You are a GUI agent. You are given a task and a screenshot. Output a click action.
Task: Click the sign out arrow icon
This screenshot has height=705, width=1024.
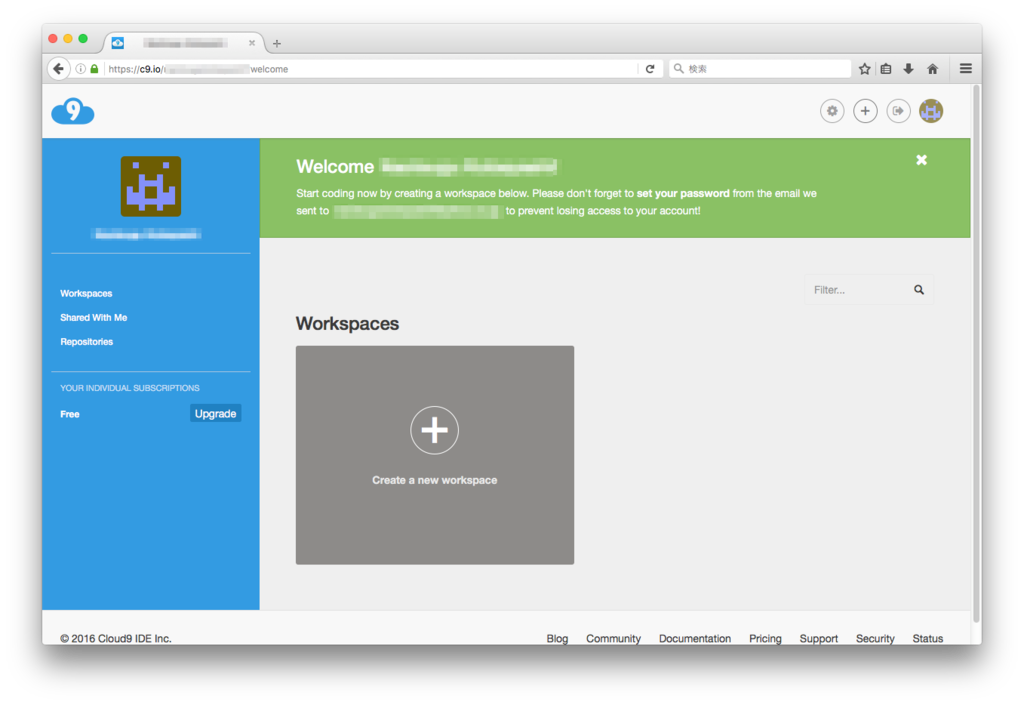pyautogui.click(x=899, y=111)
